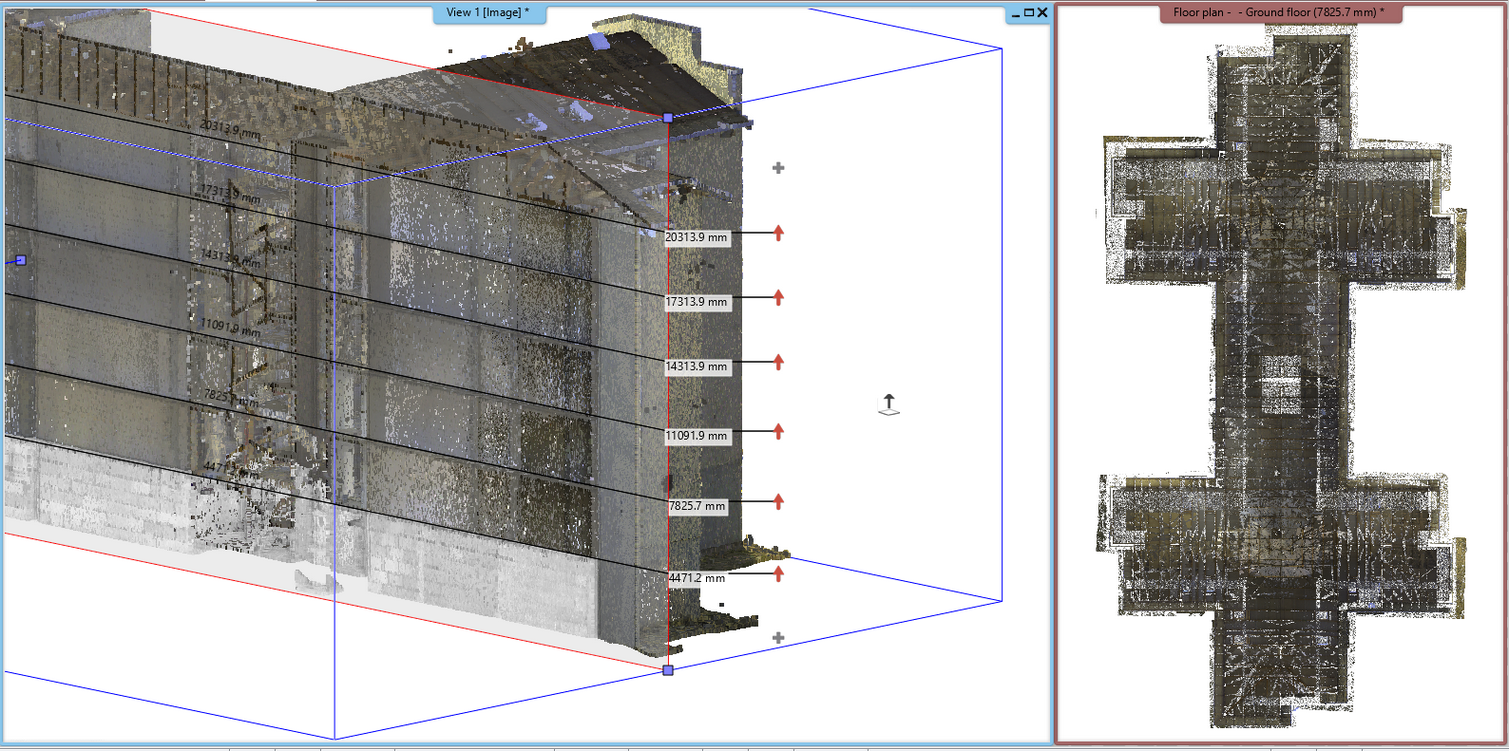
Task: Click the gray plus below the 4471.2 mm level
Action: tap(778, 638)
